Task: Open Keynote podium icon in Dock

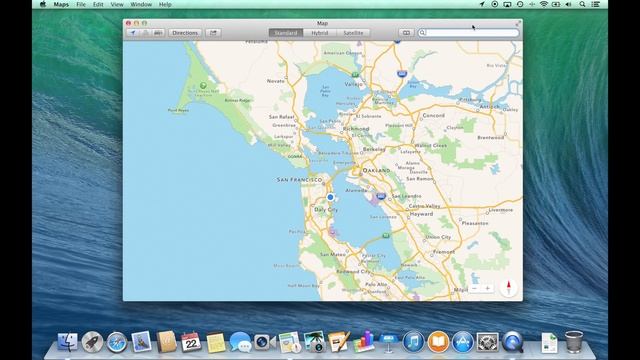Action: pyautogui.click(x=388, y=343)
